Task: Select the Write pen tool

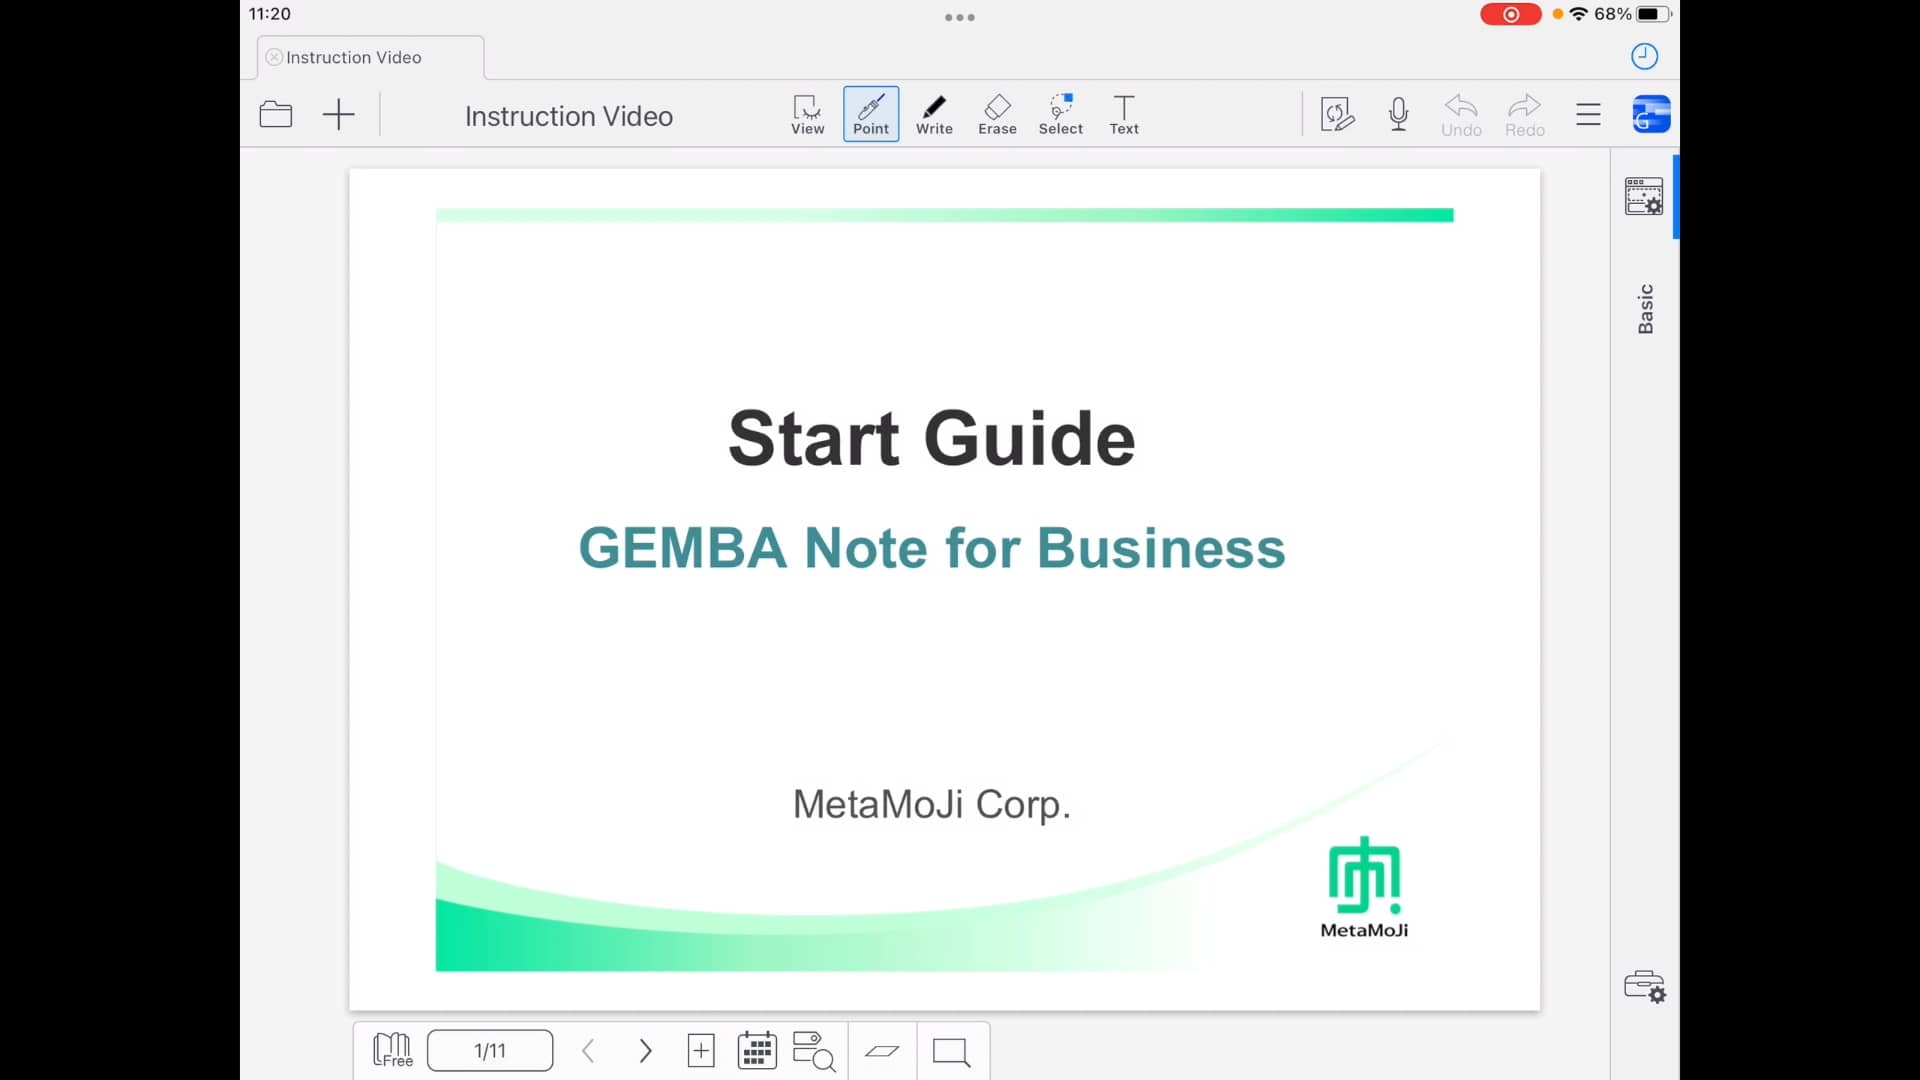Action: [x=934, y=114]
